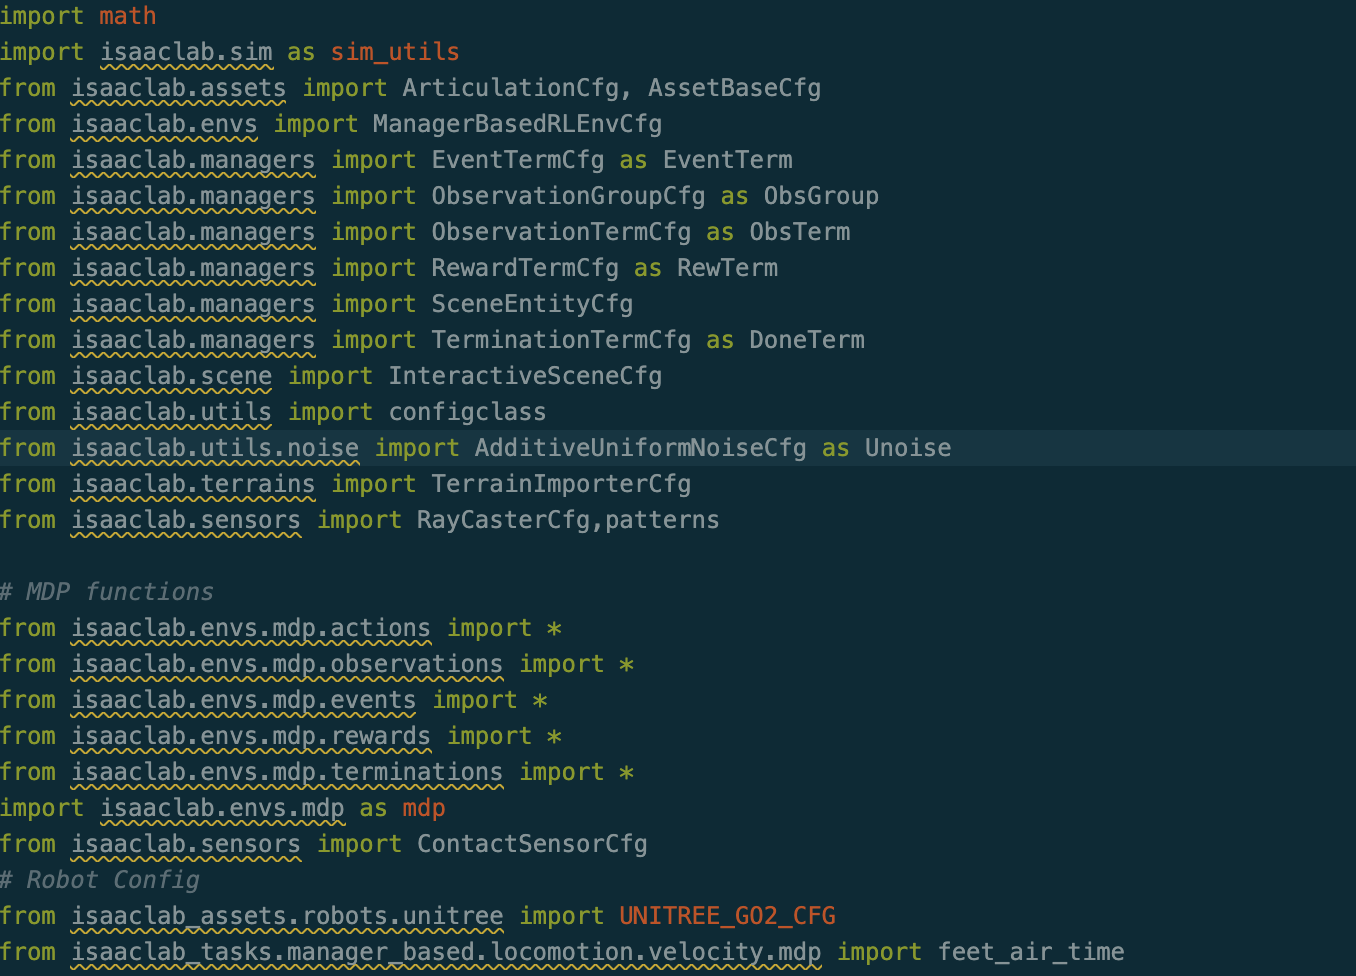Click the DoneTerm alias
The width and height of the screenshot is (1356, 976).
tap(807, 340)
